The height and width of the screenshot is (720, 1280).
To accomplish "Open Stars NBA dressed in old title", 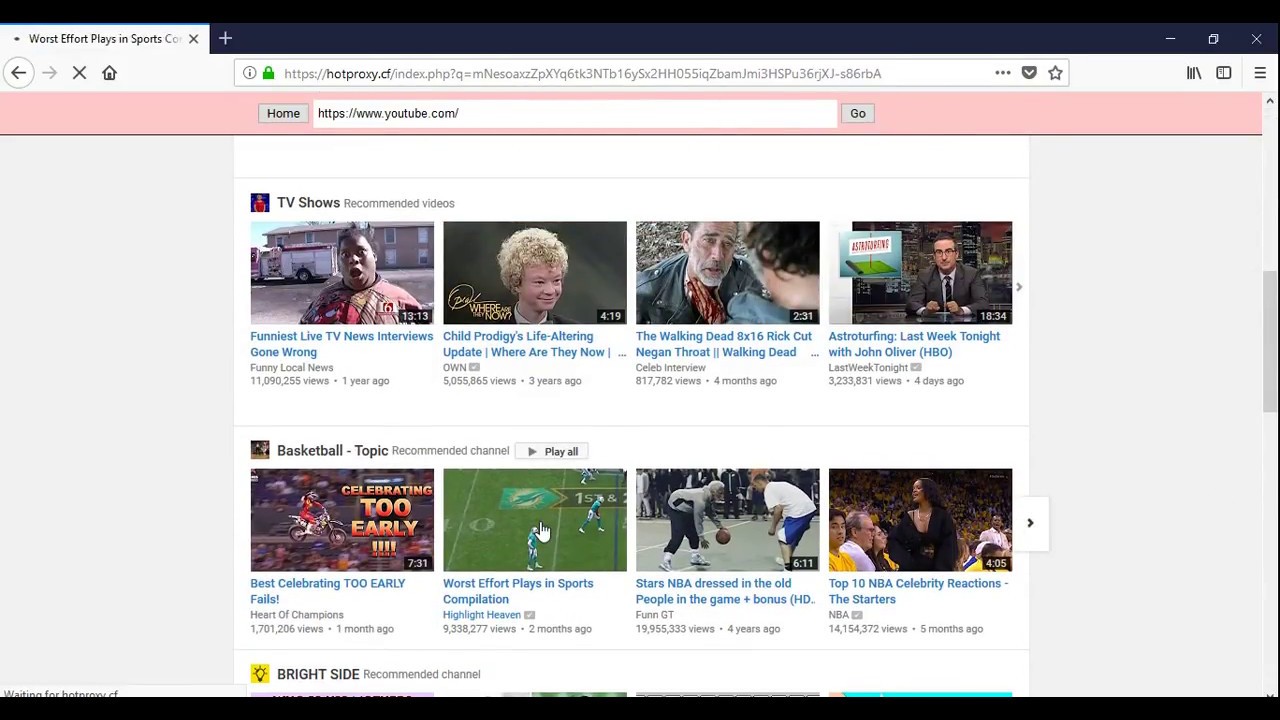I will pyautogui.click(x=725, y=591).
